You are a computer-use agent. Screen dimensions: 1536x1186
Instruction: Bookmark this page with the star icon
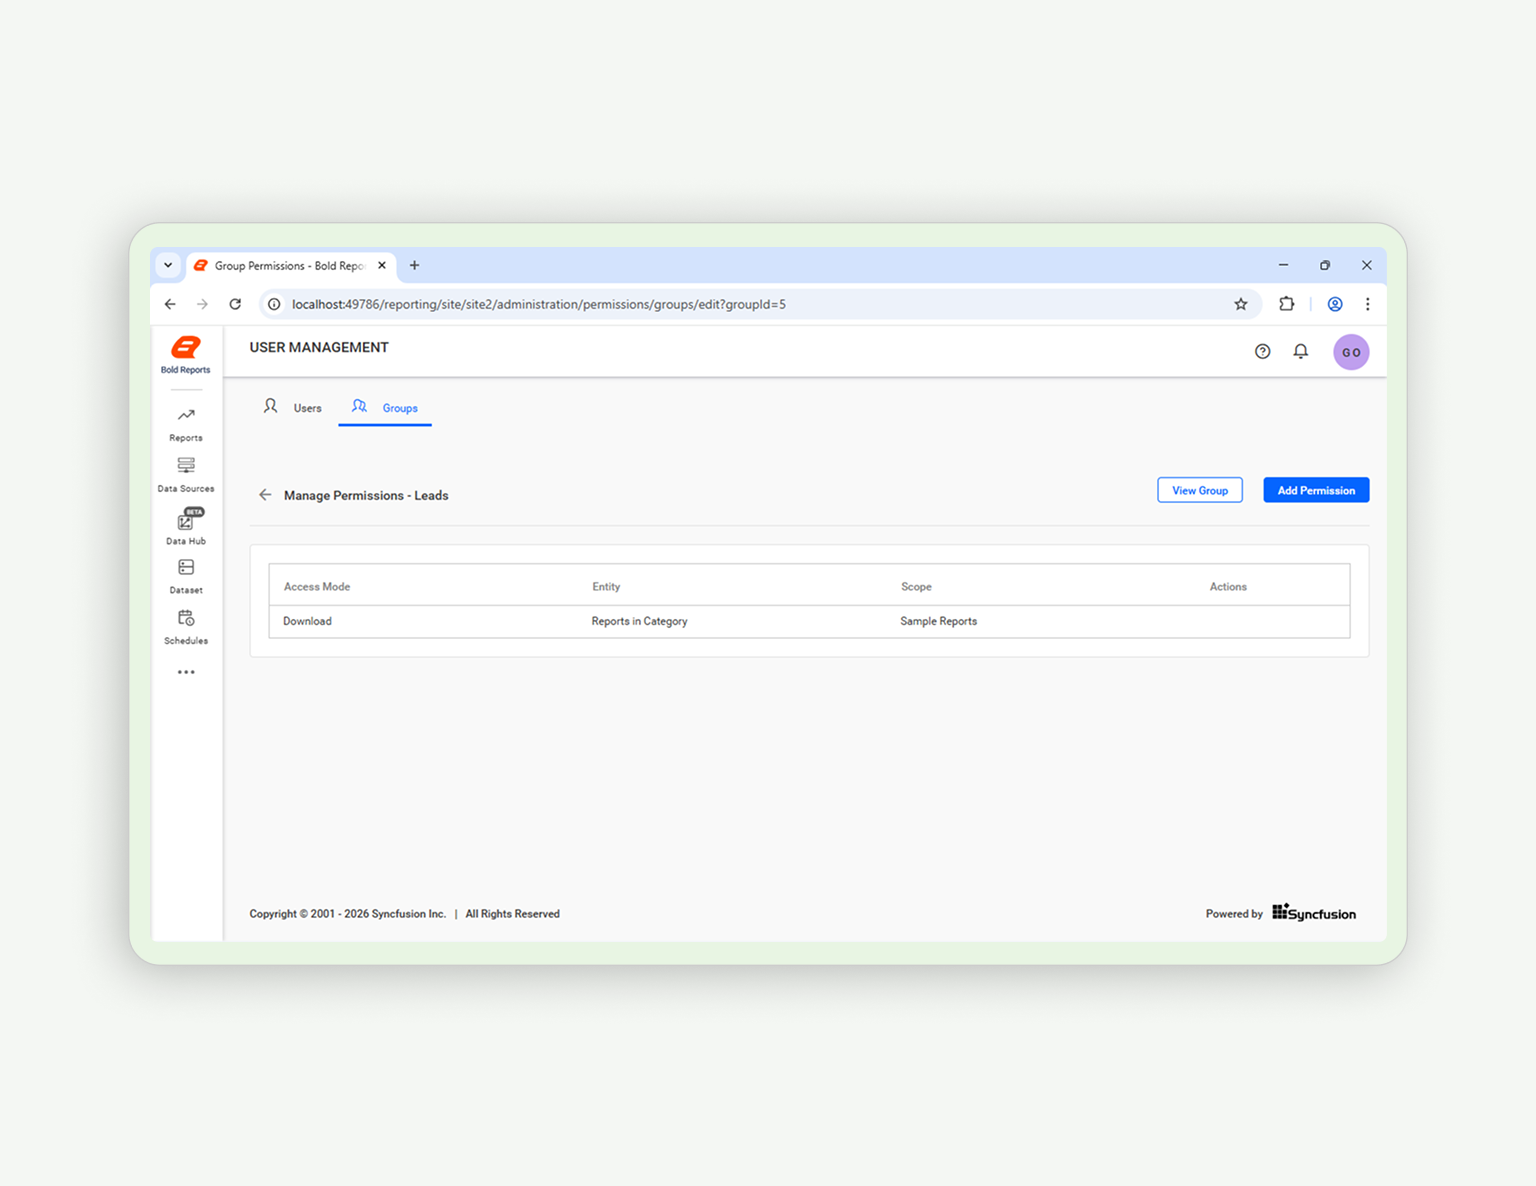click(1241, 304)
